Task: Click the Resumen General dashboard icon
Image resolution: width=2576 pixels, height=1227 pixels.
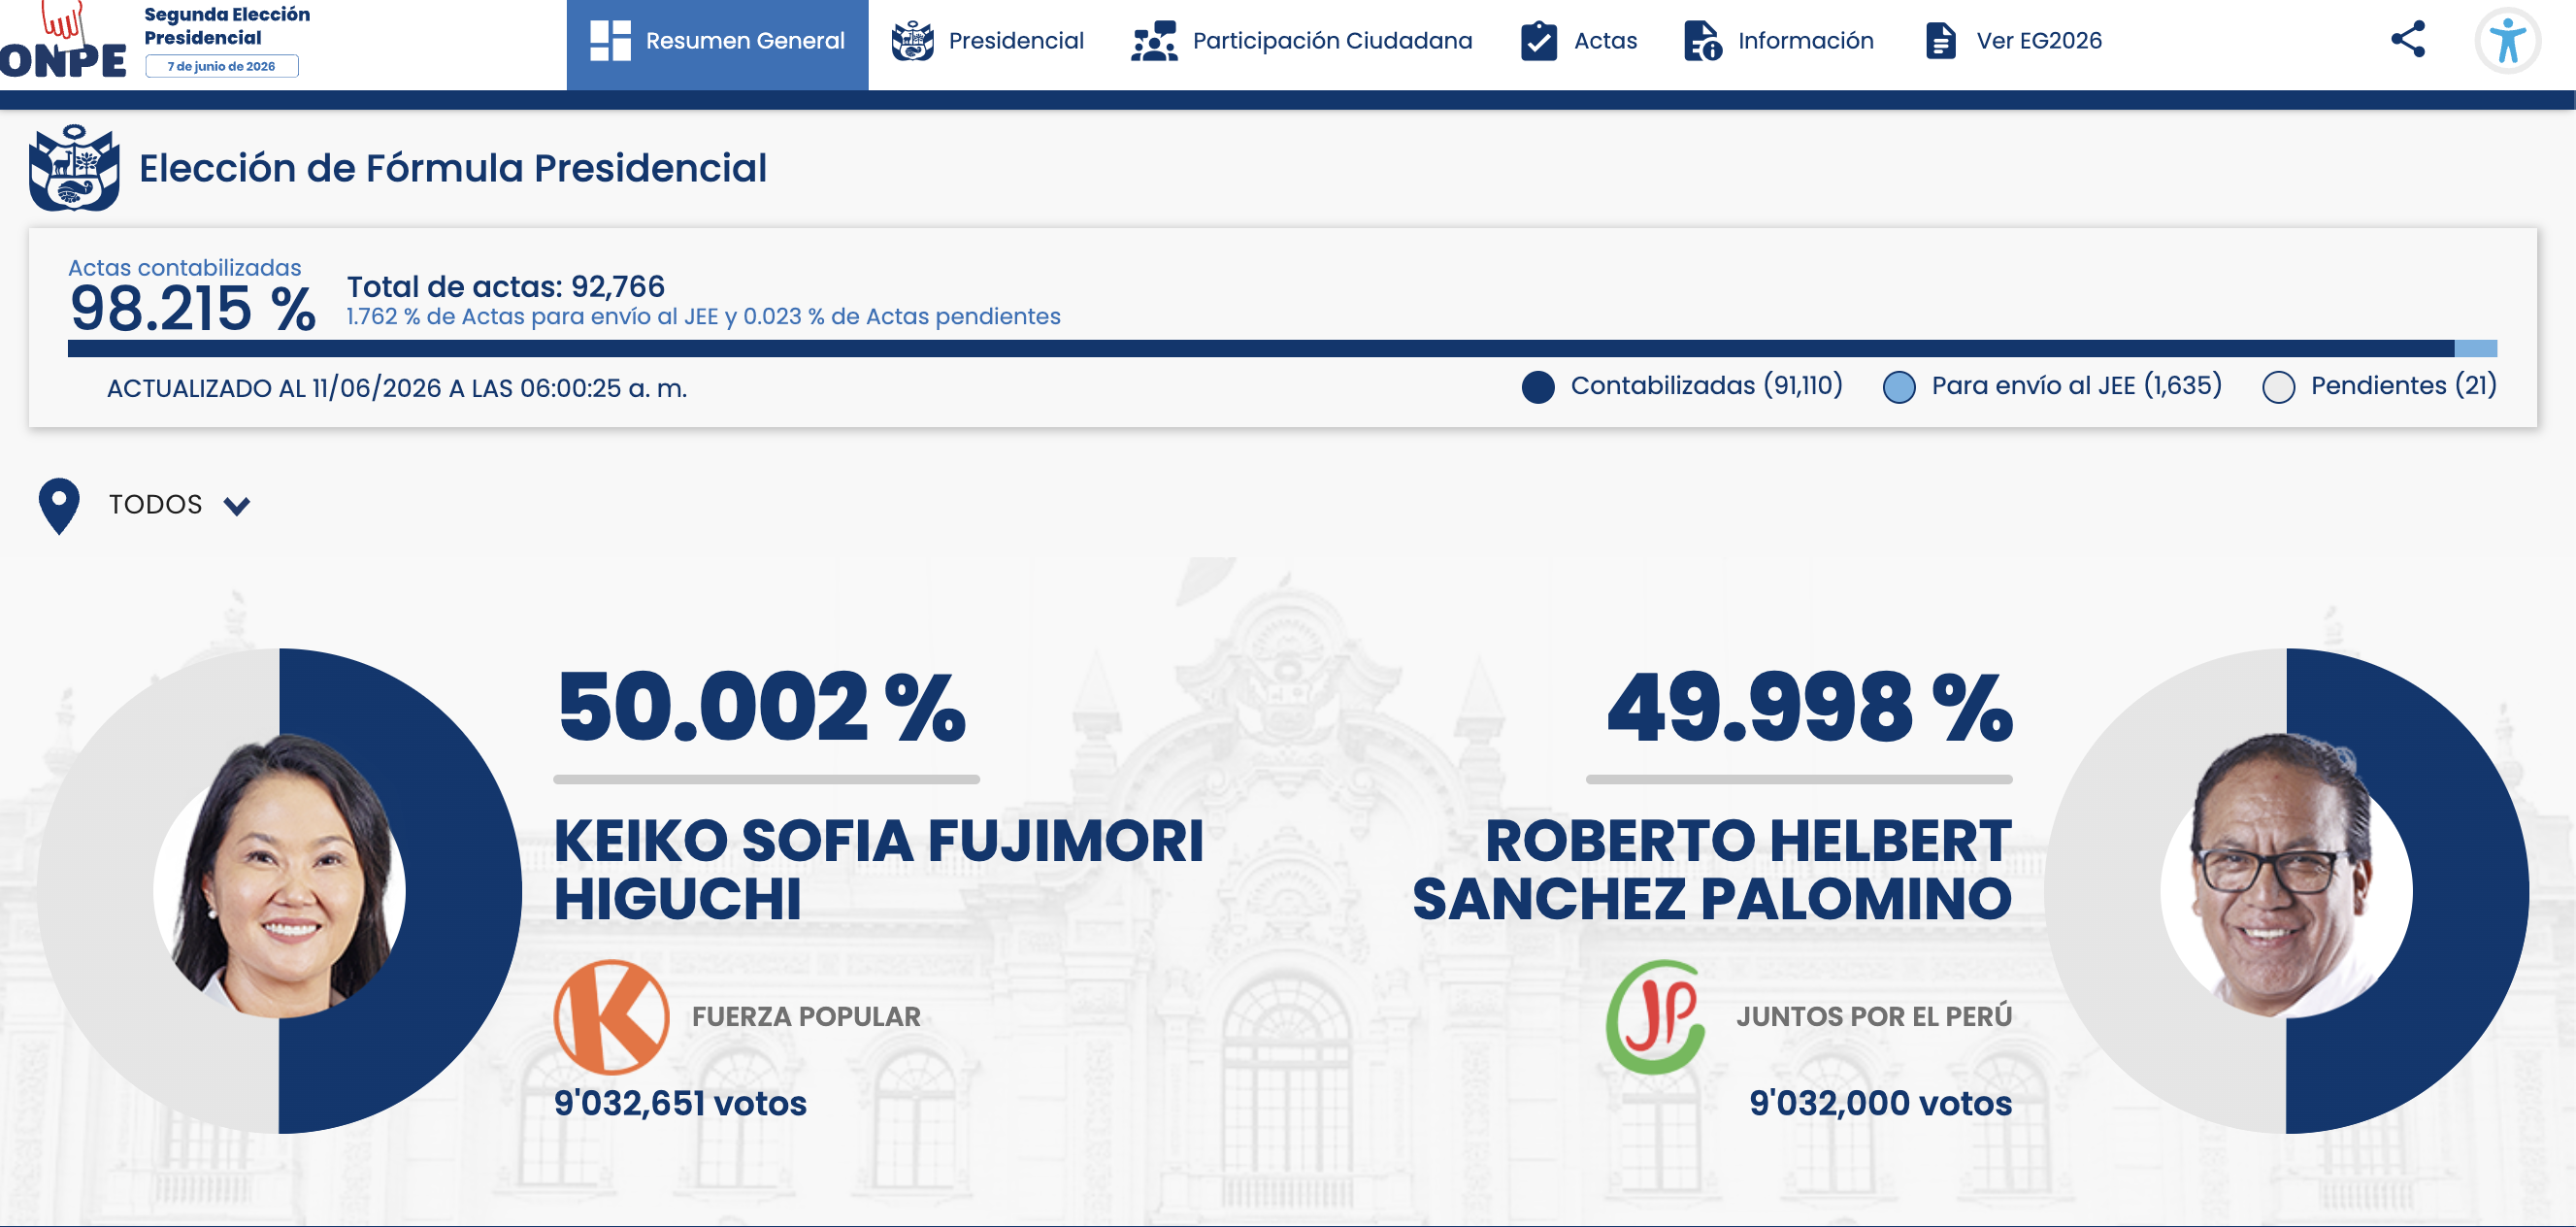Action: point(610,41)
